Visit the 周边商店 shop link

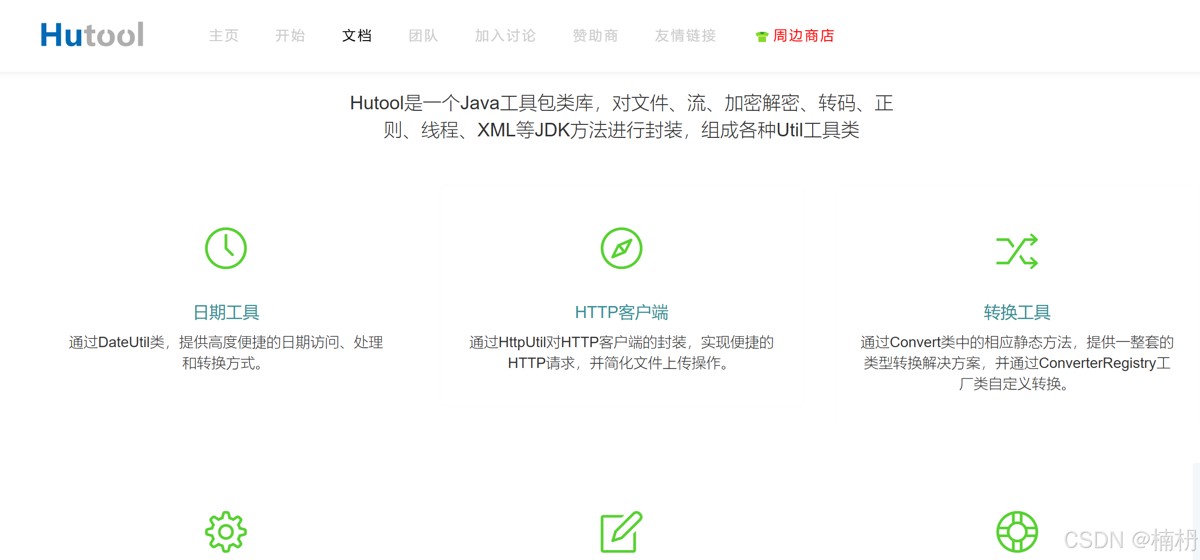(803, 35)
